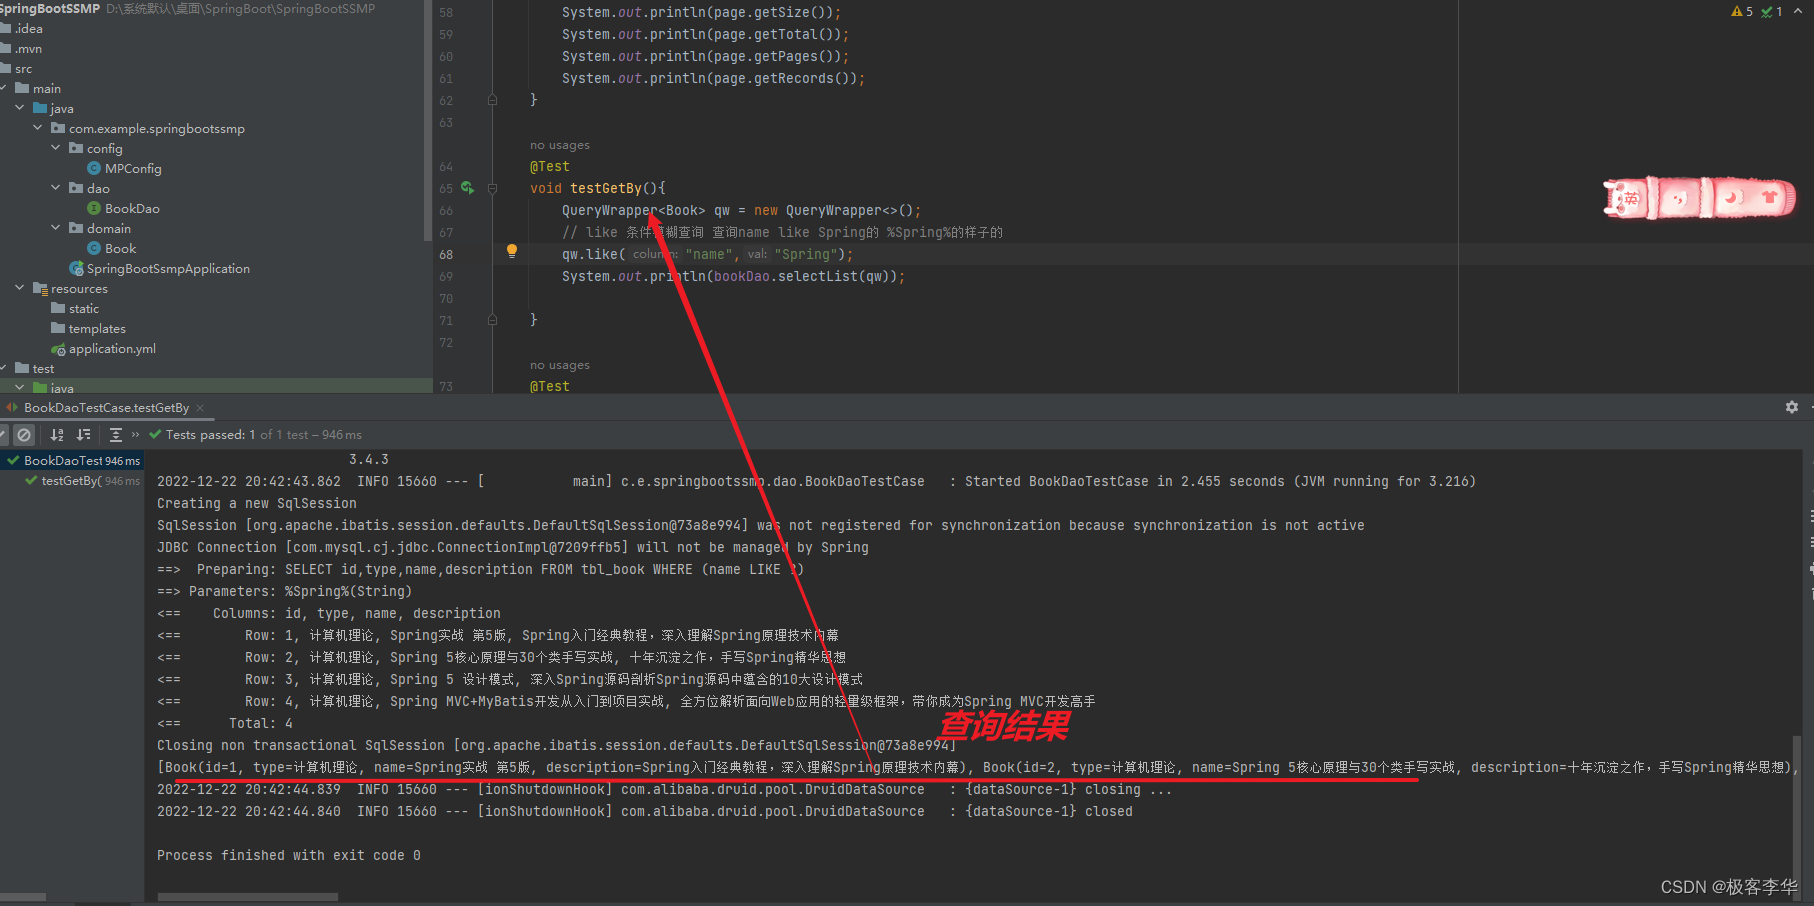This screenshot has height=906, width=1814.
Task: Select the templates folder
Action: click(88, 329)
